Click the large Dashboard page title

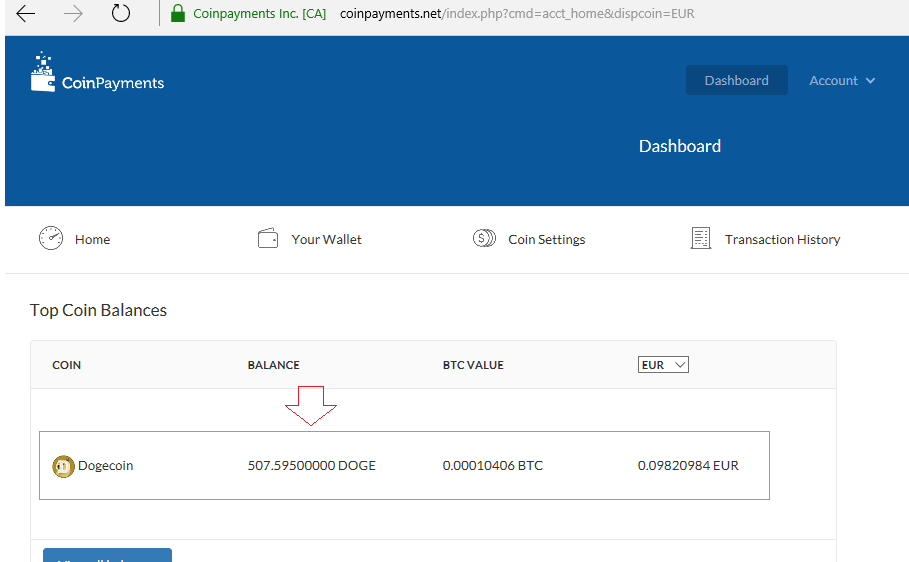pos(679,146)
